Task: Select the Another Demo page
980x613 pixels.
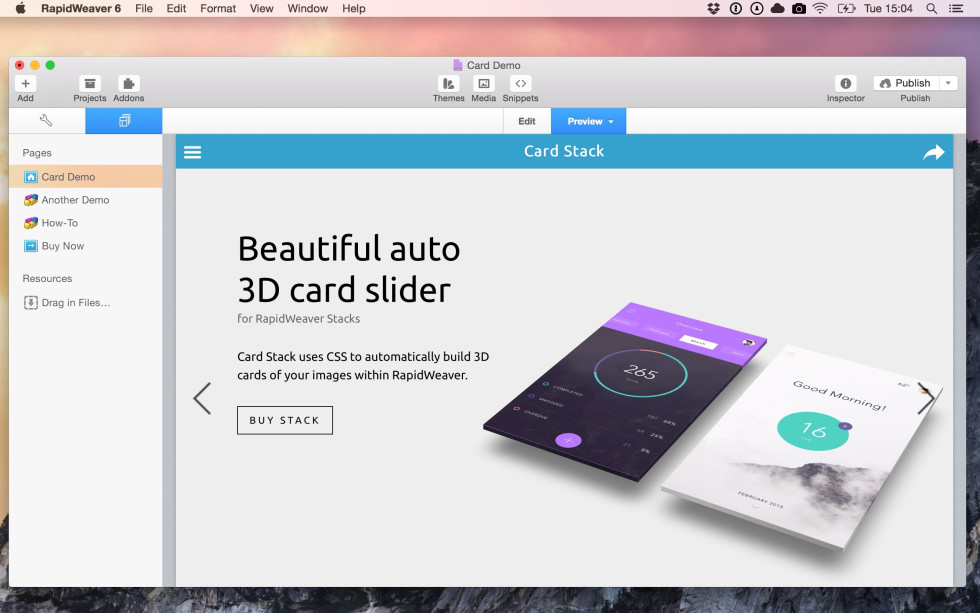Action: pyautogui.click(x=86, y=200)
